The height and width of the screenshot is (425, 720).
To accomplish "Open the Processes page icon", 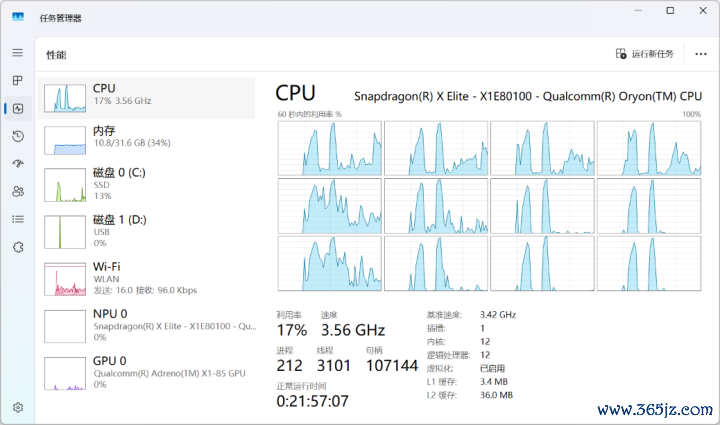I will [17, 80].
